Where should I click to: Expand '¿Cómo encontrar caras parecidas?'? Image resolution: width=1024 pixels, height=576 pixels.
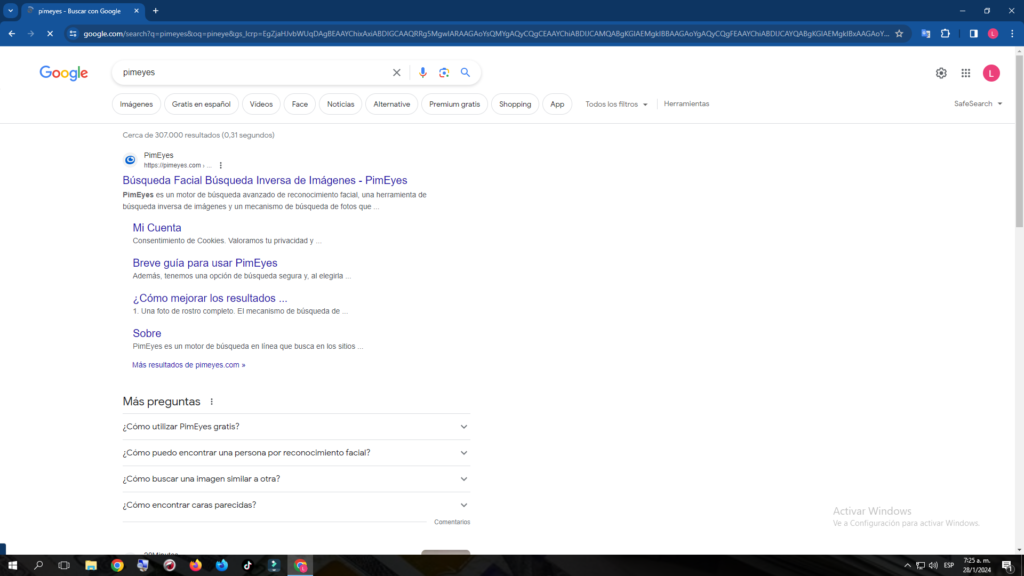click(296, 505)
